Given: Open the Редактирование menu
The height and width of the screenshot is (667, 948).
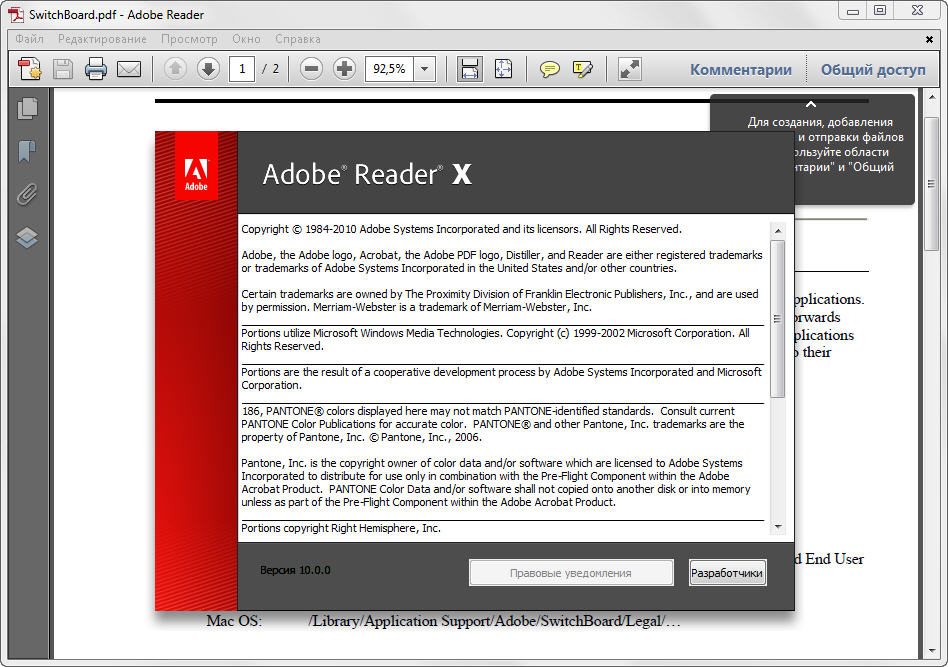Looking at the screenshot, I should (102, 39).
